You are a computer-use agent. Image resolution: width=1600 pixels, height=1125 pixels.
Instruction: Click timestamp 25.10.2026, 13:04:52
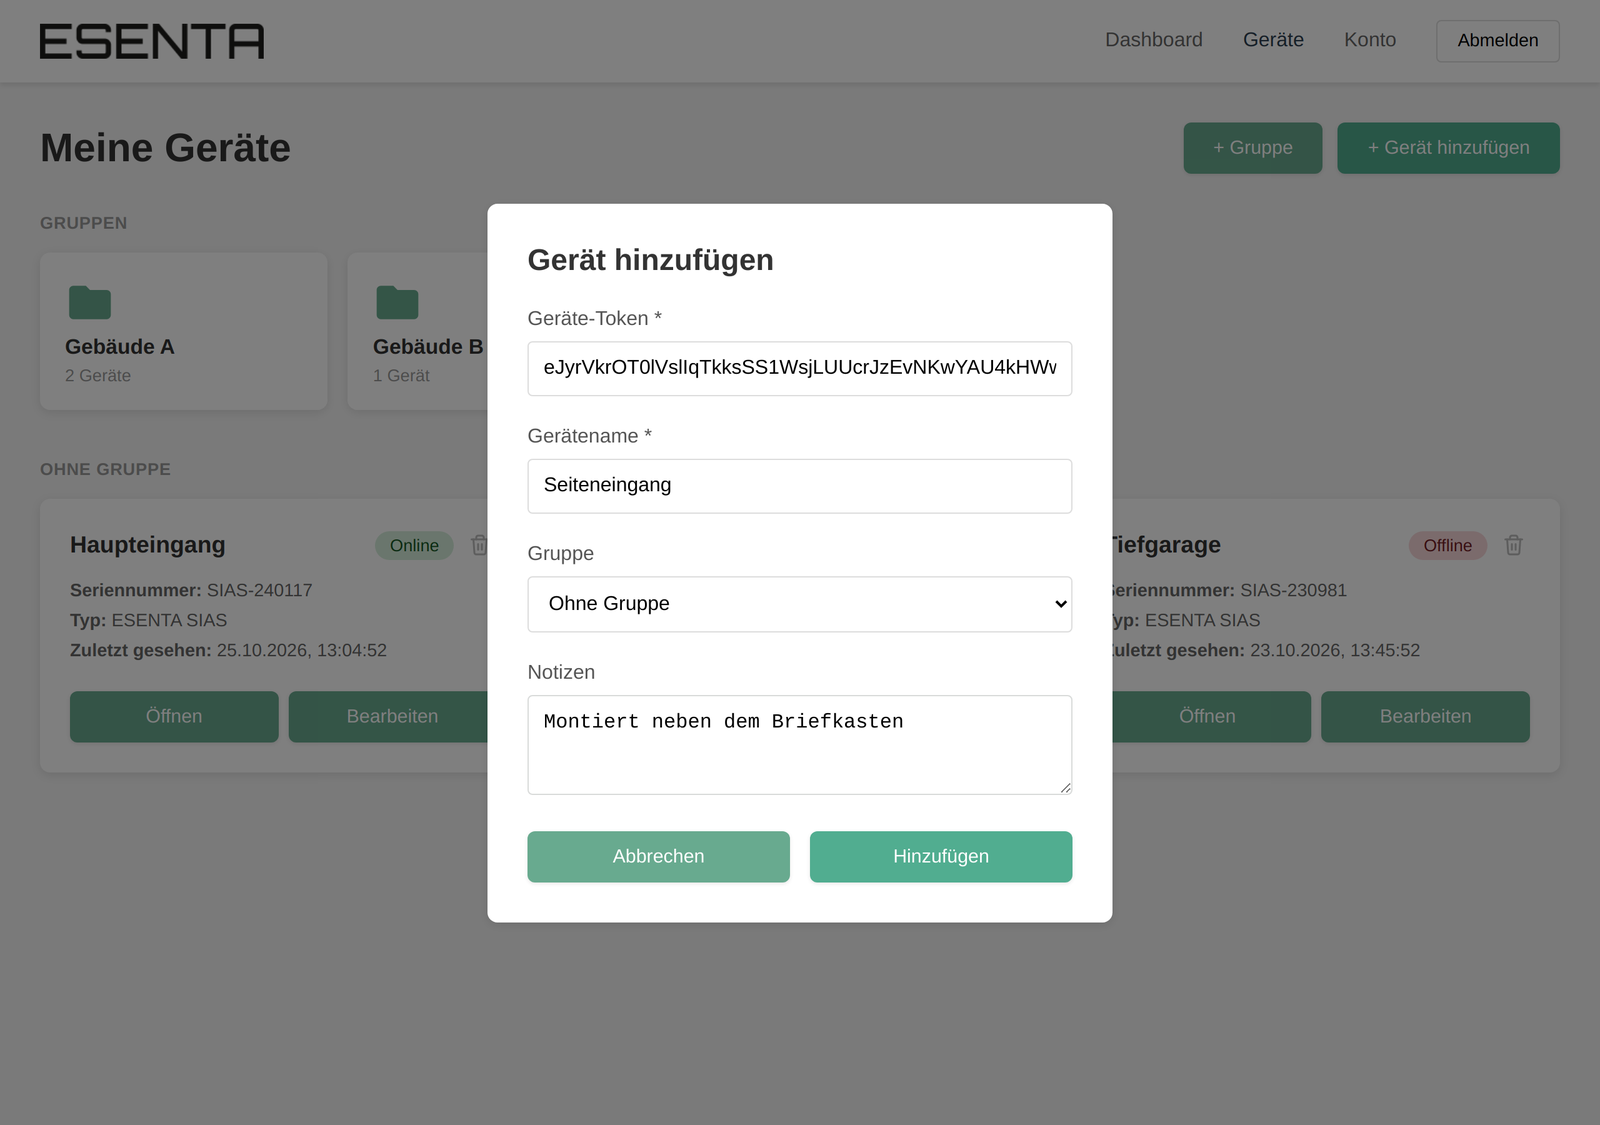302,651
